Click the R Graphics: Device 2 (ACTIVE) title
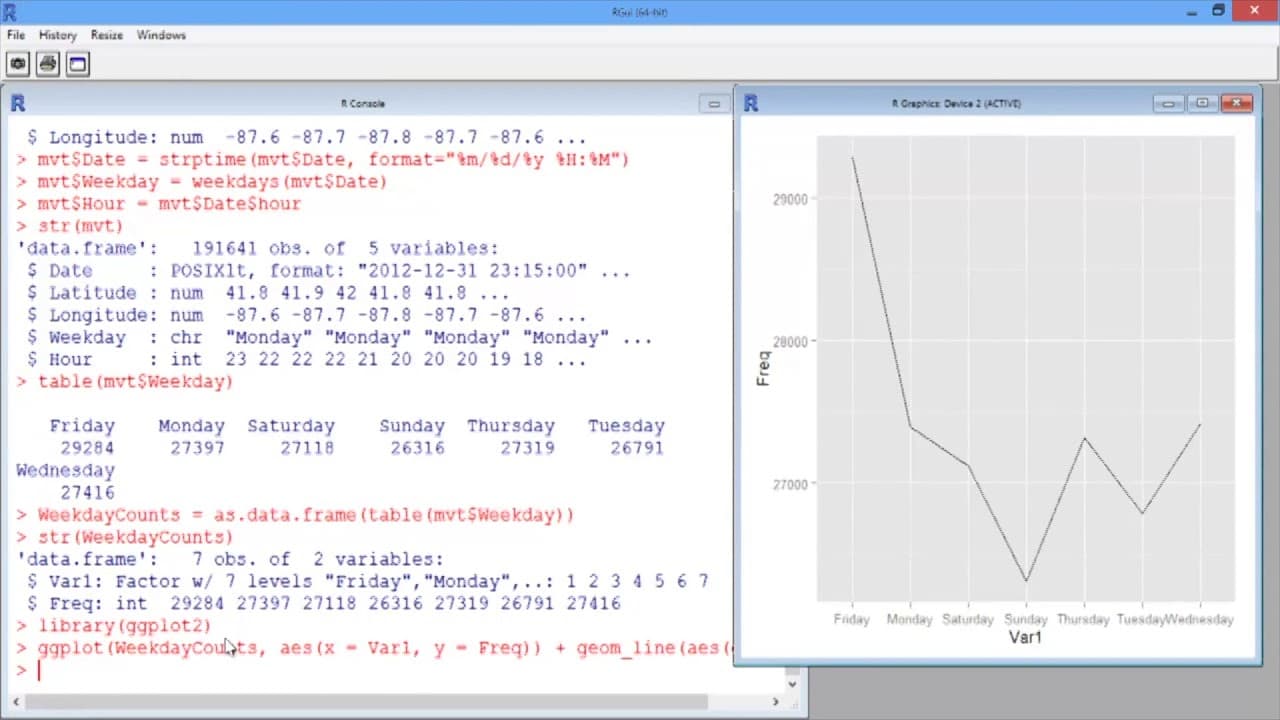Screen dimensions: 1280x720 pos(956,103)
